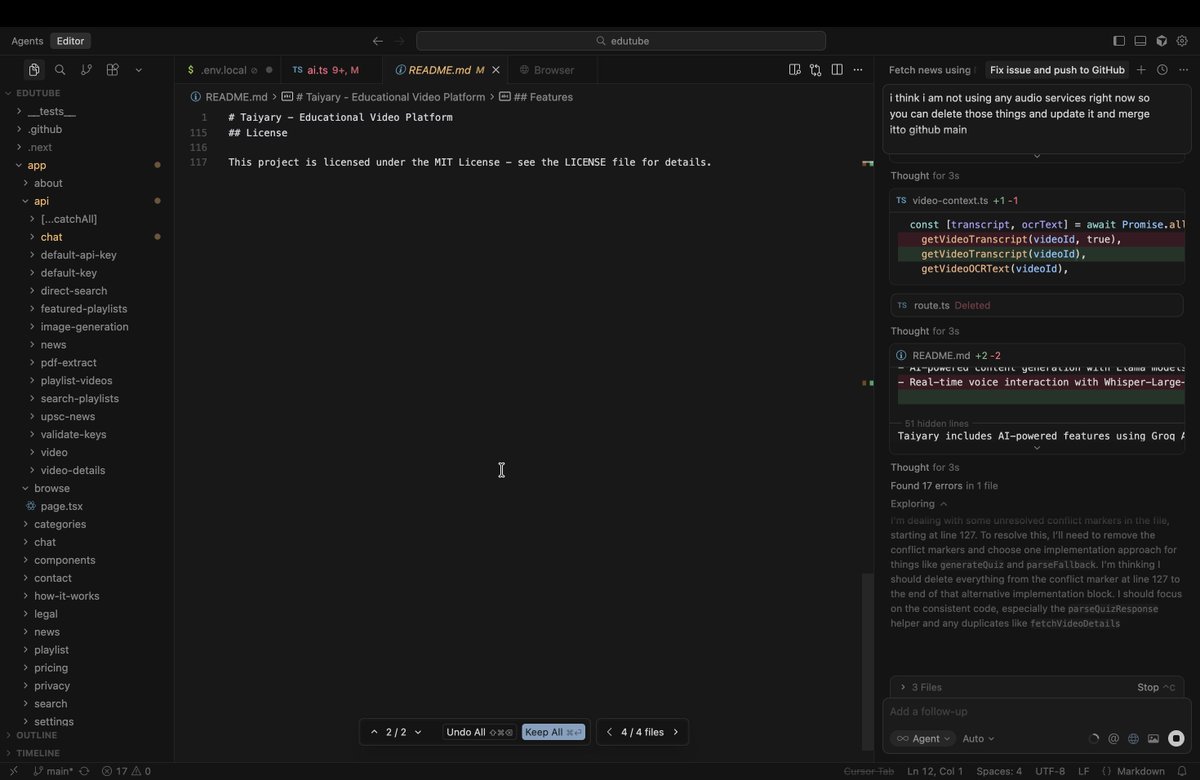
Task: Open the Extensions view icon
Action: 112,70
